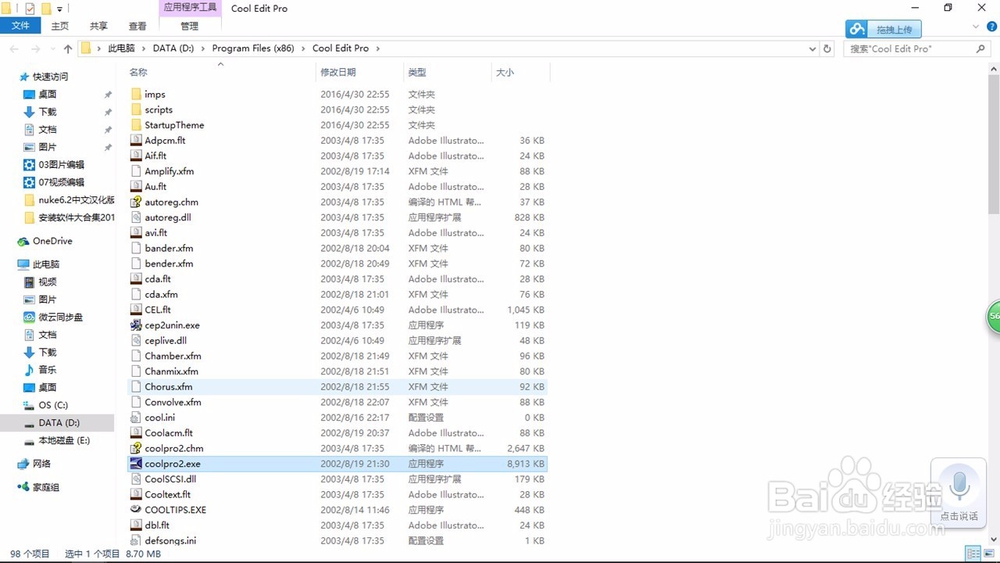This screenshot has width=1000, height=563.
Task: Expand the ribbon with the chevron
Action: click(x=975, y=26)
